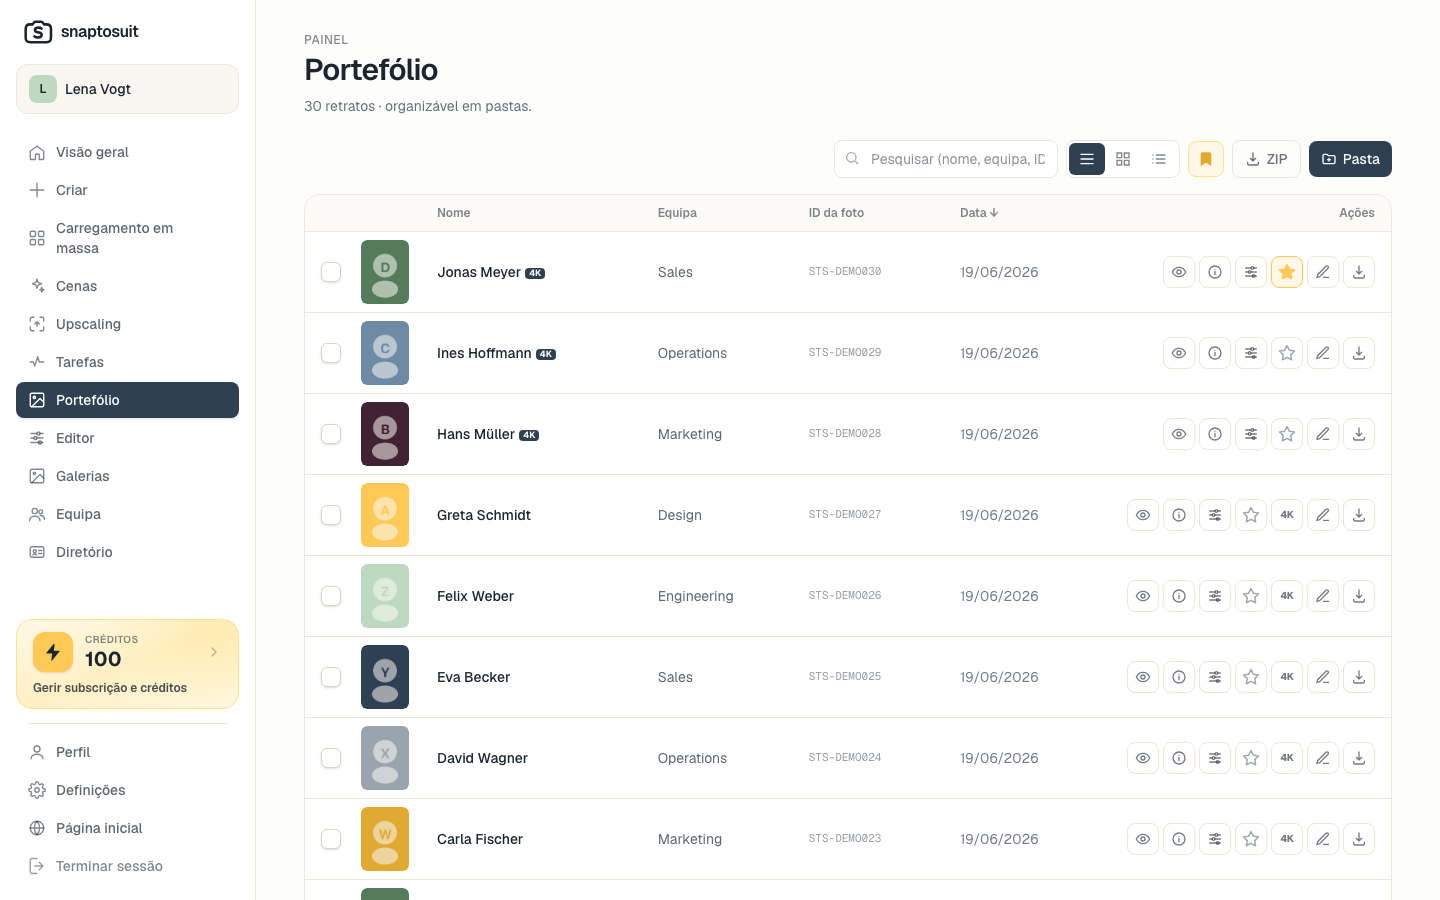This screenshot has height=900, width=1440.
Task: Upscale Greta Schmidt to 4K
Action: [x=1287, y=515]
